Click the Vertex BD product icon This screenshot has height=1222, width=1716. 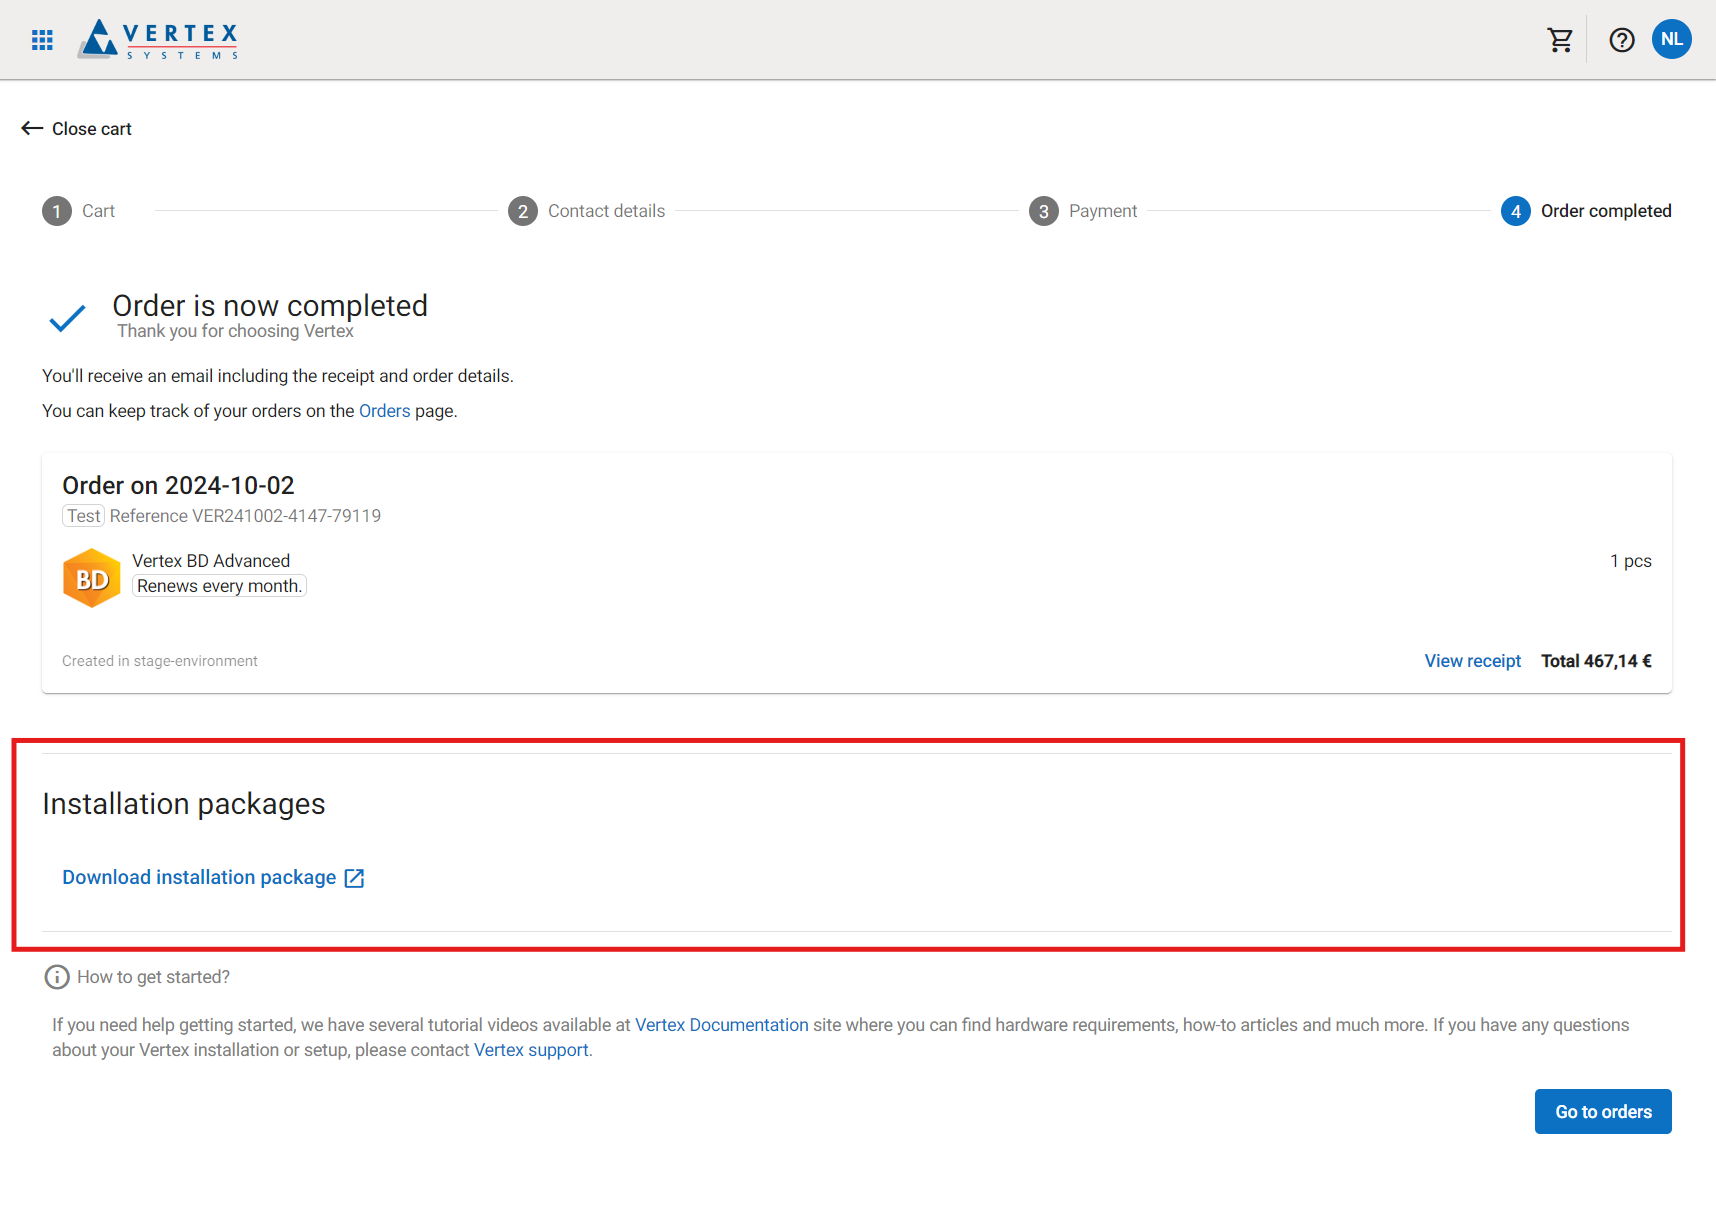click(91, 578)
